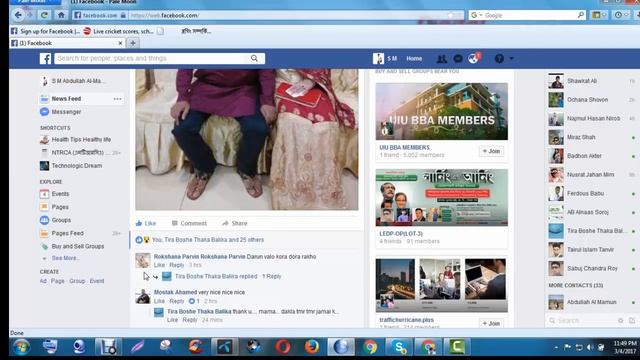The height and width of the screenshot is (360, 640).
Task: Close the Facebook browser tab
Action: (120, 43)
